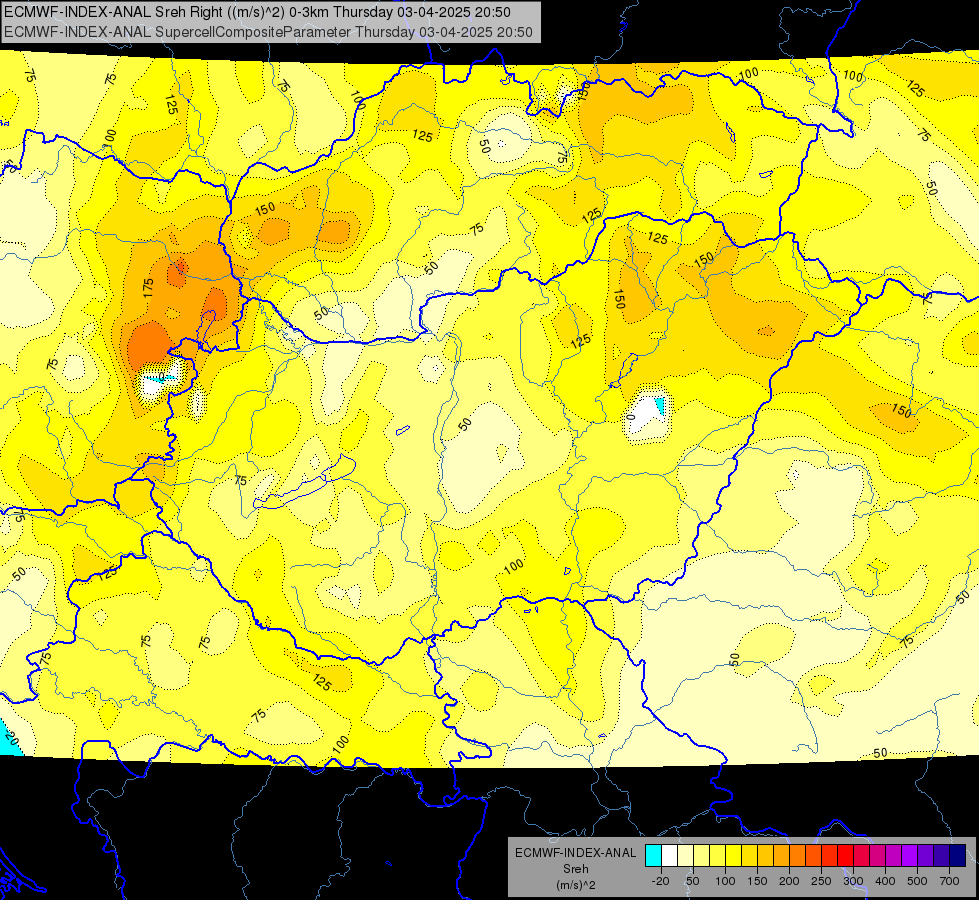Click the '150' tick label on the color legend

click(x=757, y=881)
